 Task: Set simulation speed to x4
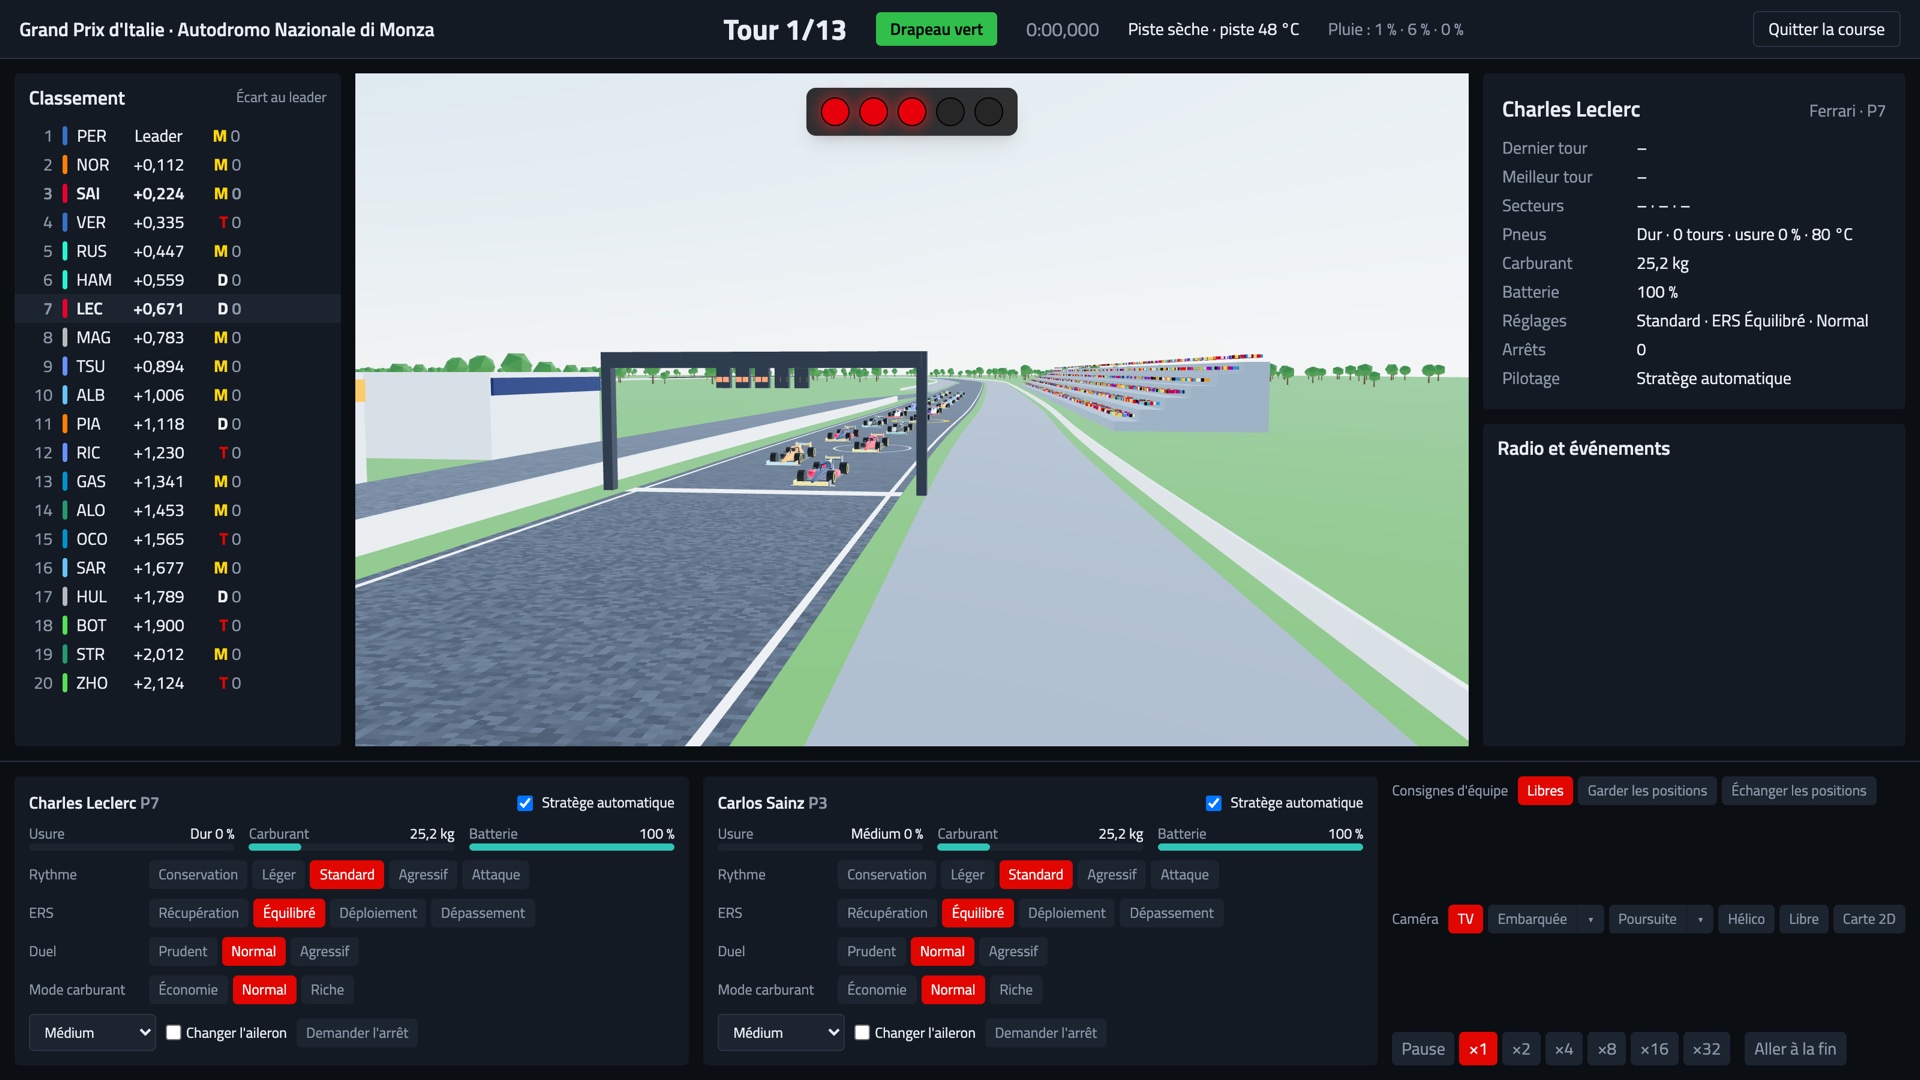click(1563, 1049)
